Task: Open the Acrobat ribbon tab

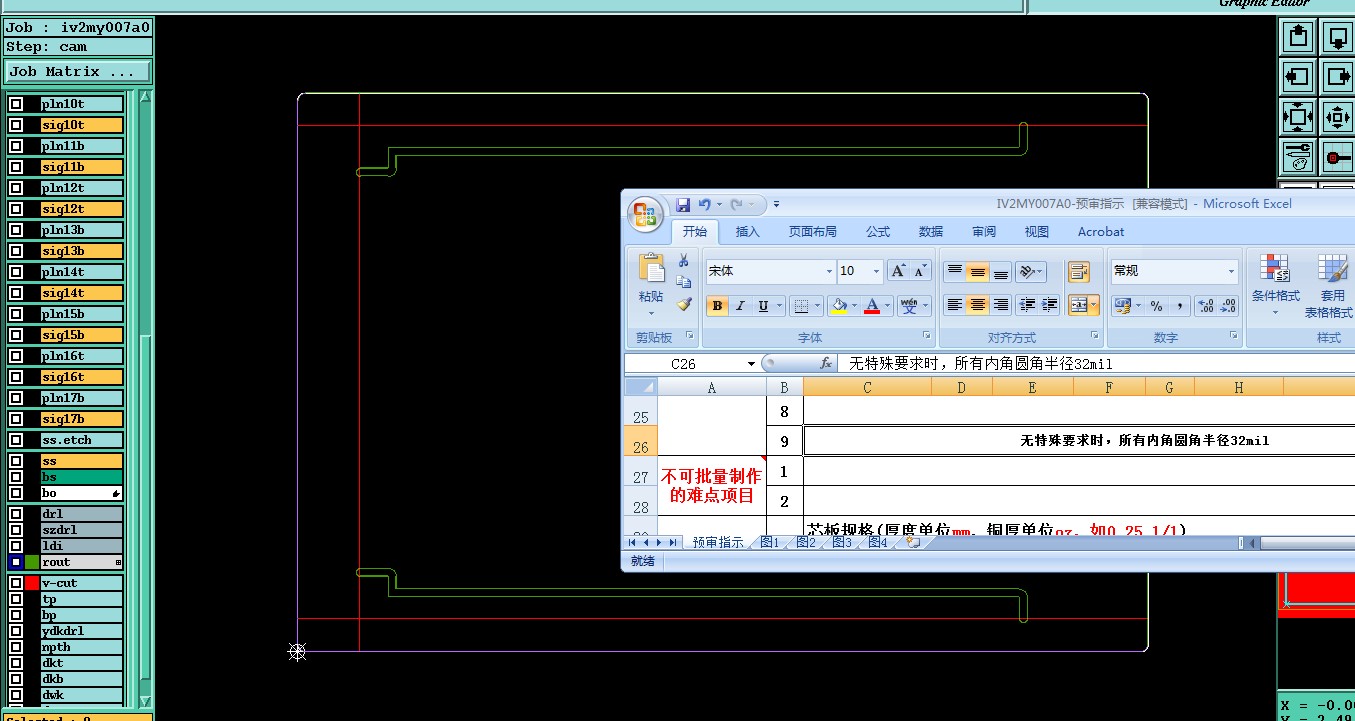Action: [1101, 232]
